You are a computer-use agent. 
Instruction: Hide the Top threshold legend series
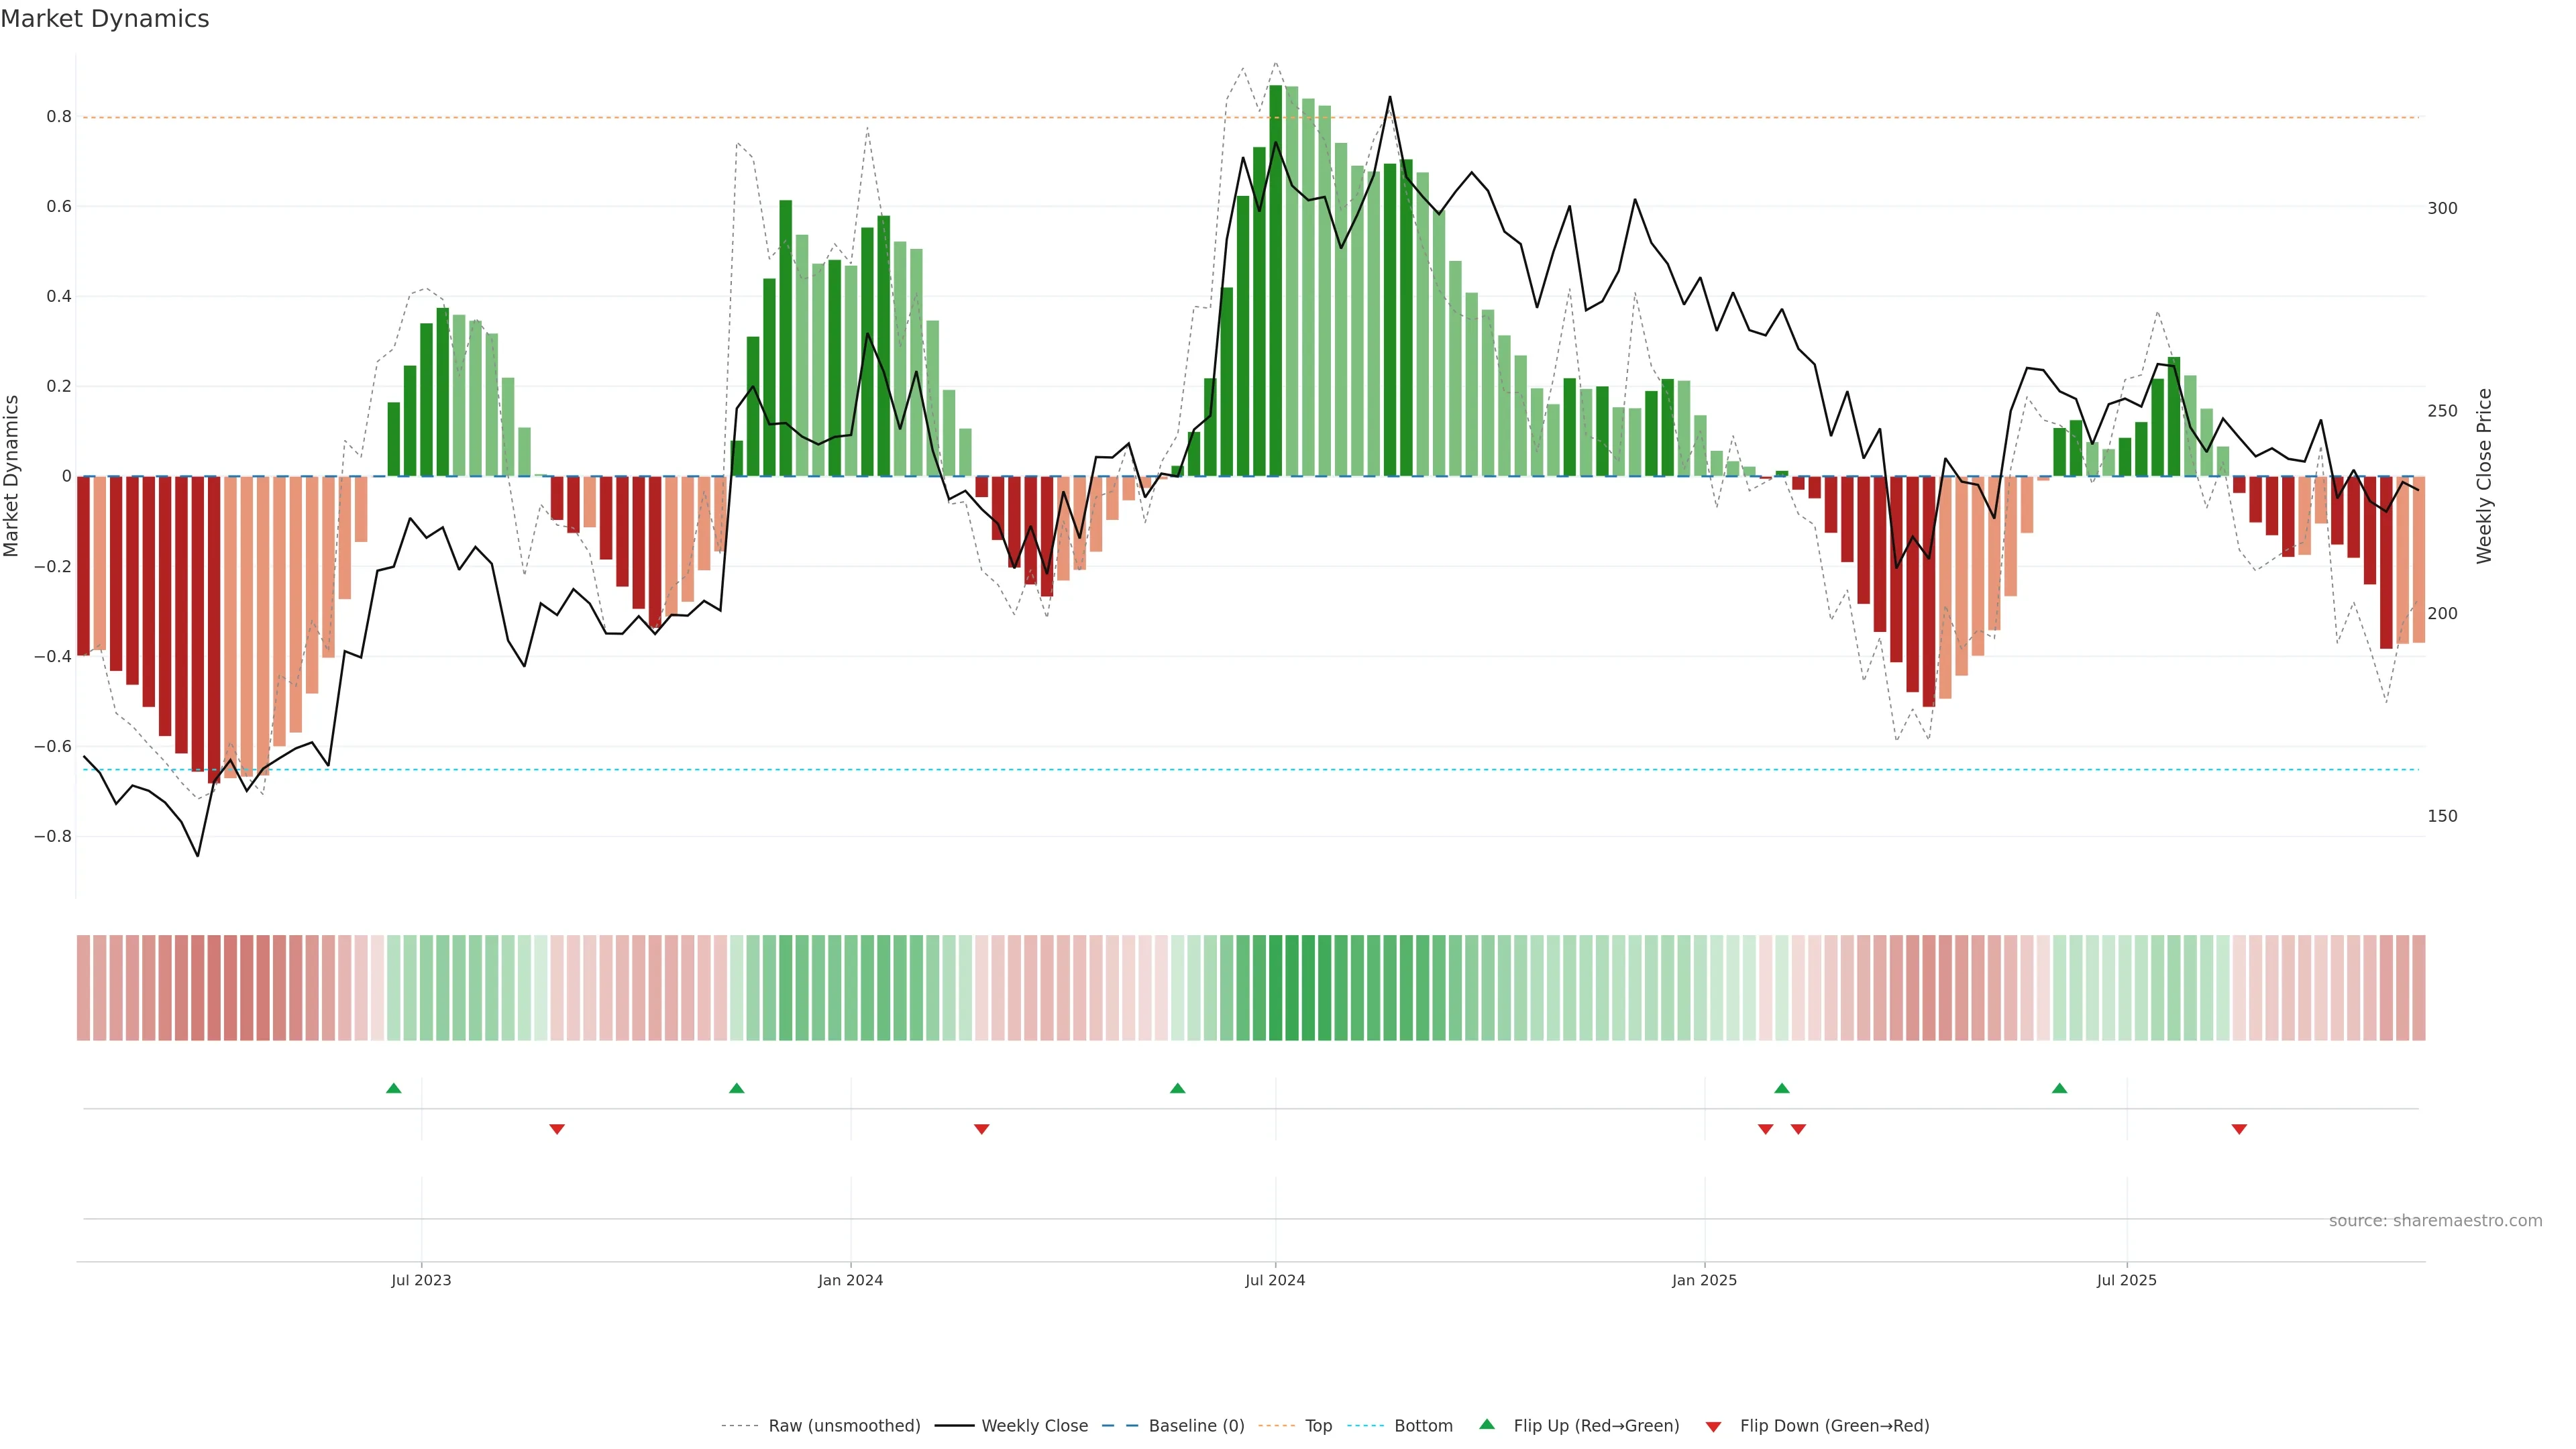click(1318, 1426)
